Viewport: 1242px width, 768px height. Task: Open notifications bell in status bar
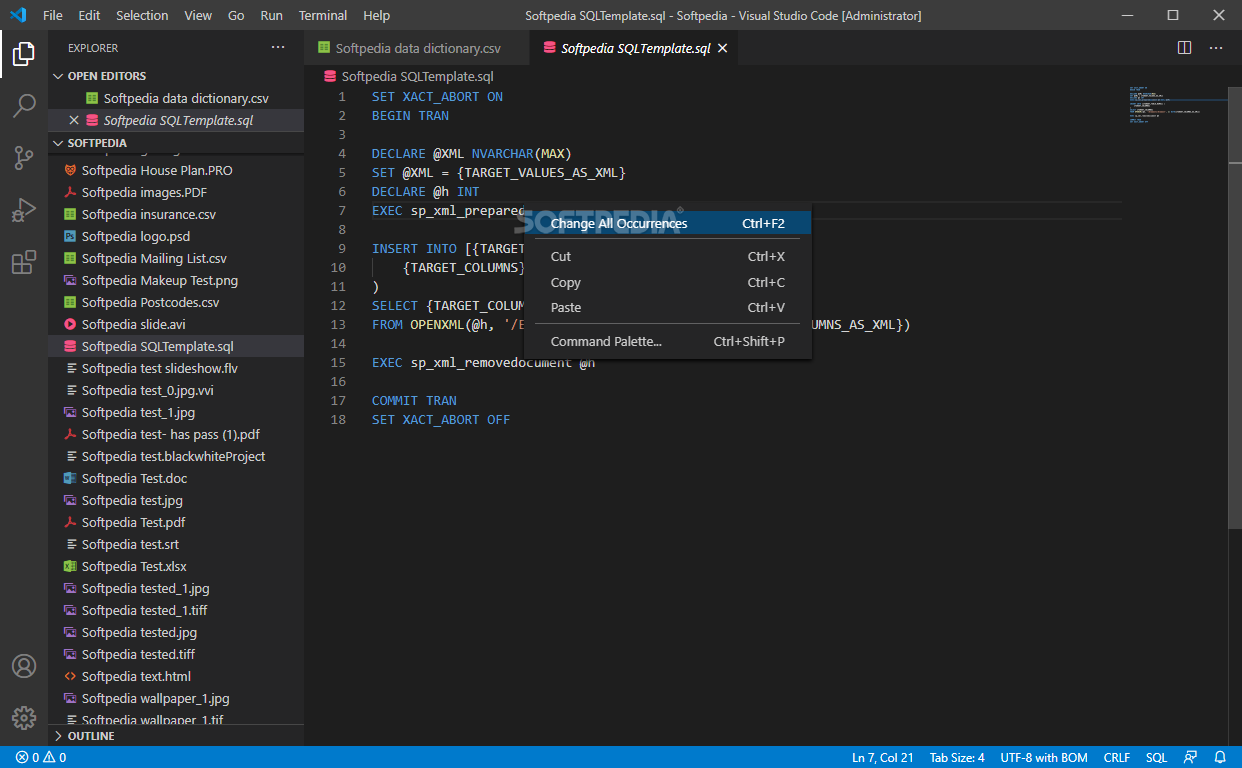pos(1220,757)
